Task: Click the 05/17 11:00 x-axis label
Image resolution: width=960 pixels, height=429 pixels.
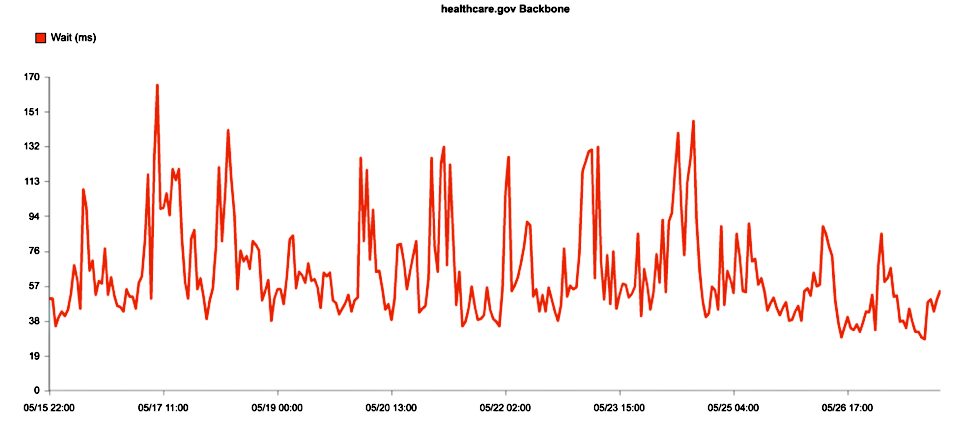Action: (x=163, y=406)
